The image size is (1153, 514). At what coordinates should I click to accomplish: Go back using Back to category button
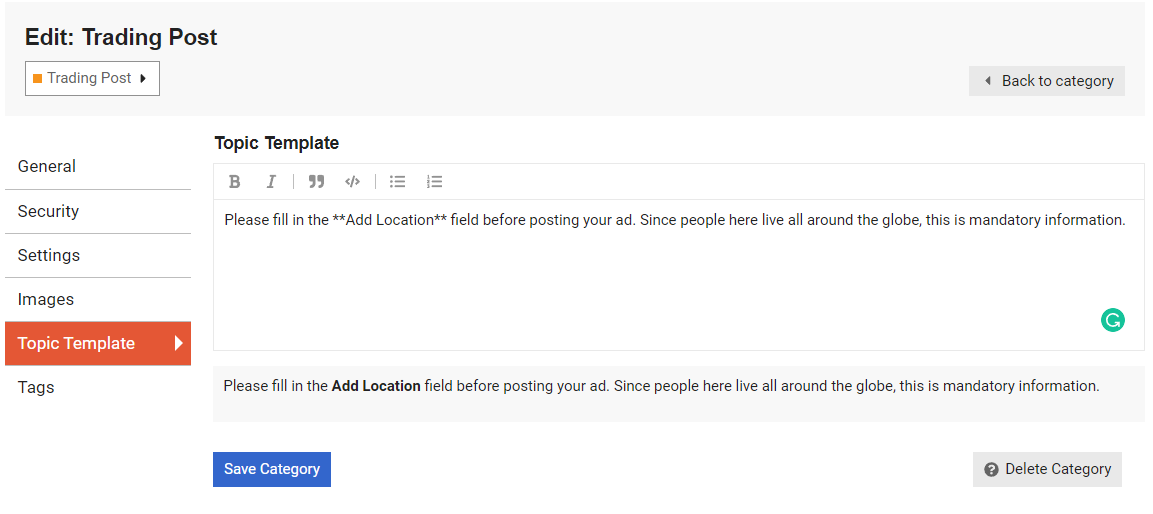(x=1046, y=81)
